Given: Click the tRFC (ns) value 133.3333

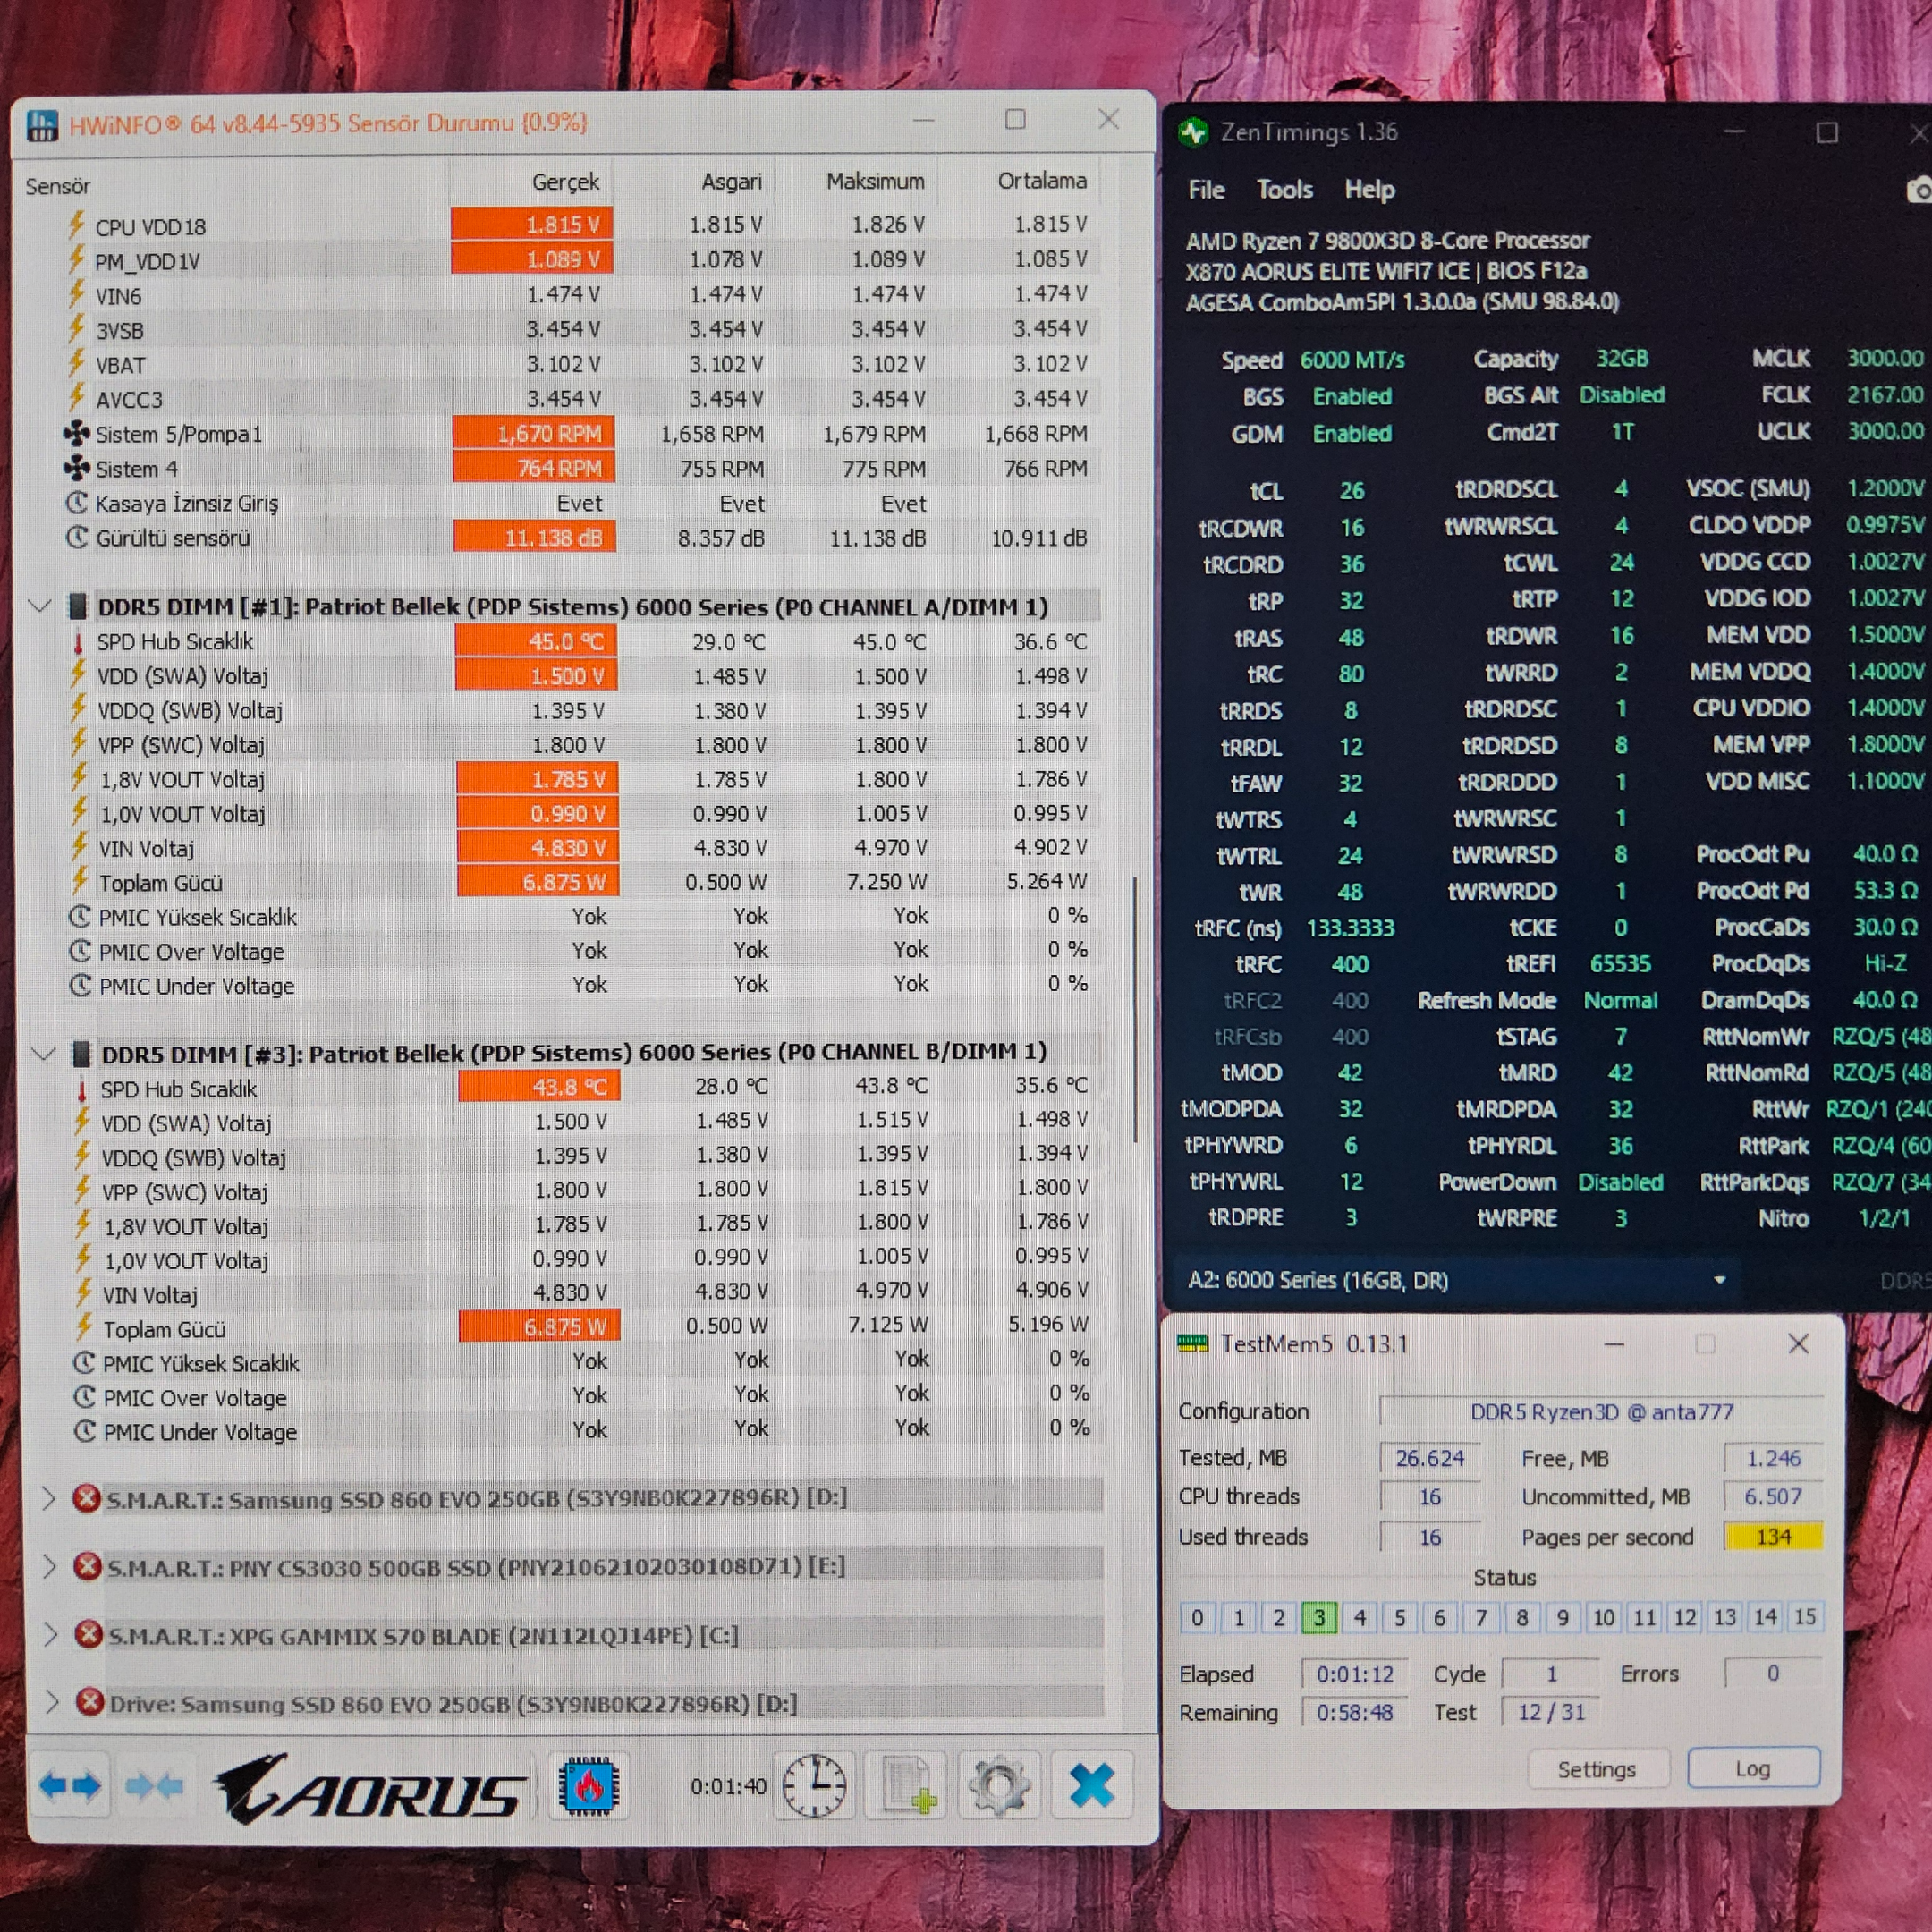Looking at the screenshot, I should coord(1350,928).
